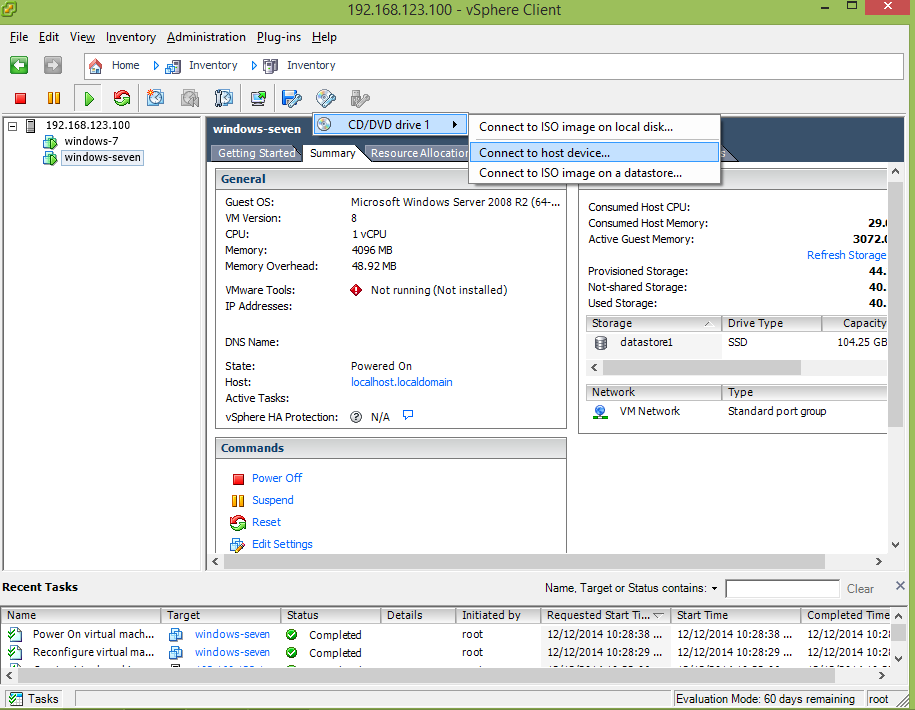915x710 pixels.
Task: Click the Tasks icon in status bar
Action: click(x=16, y=699)
